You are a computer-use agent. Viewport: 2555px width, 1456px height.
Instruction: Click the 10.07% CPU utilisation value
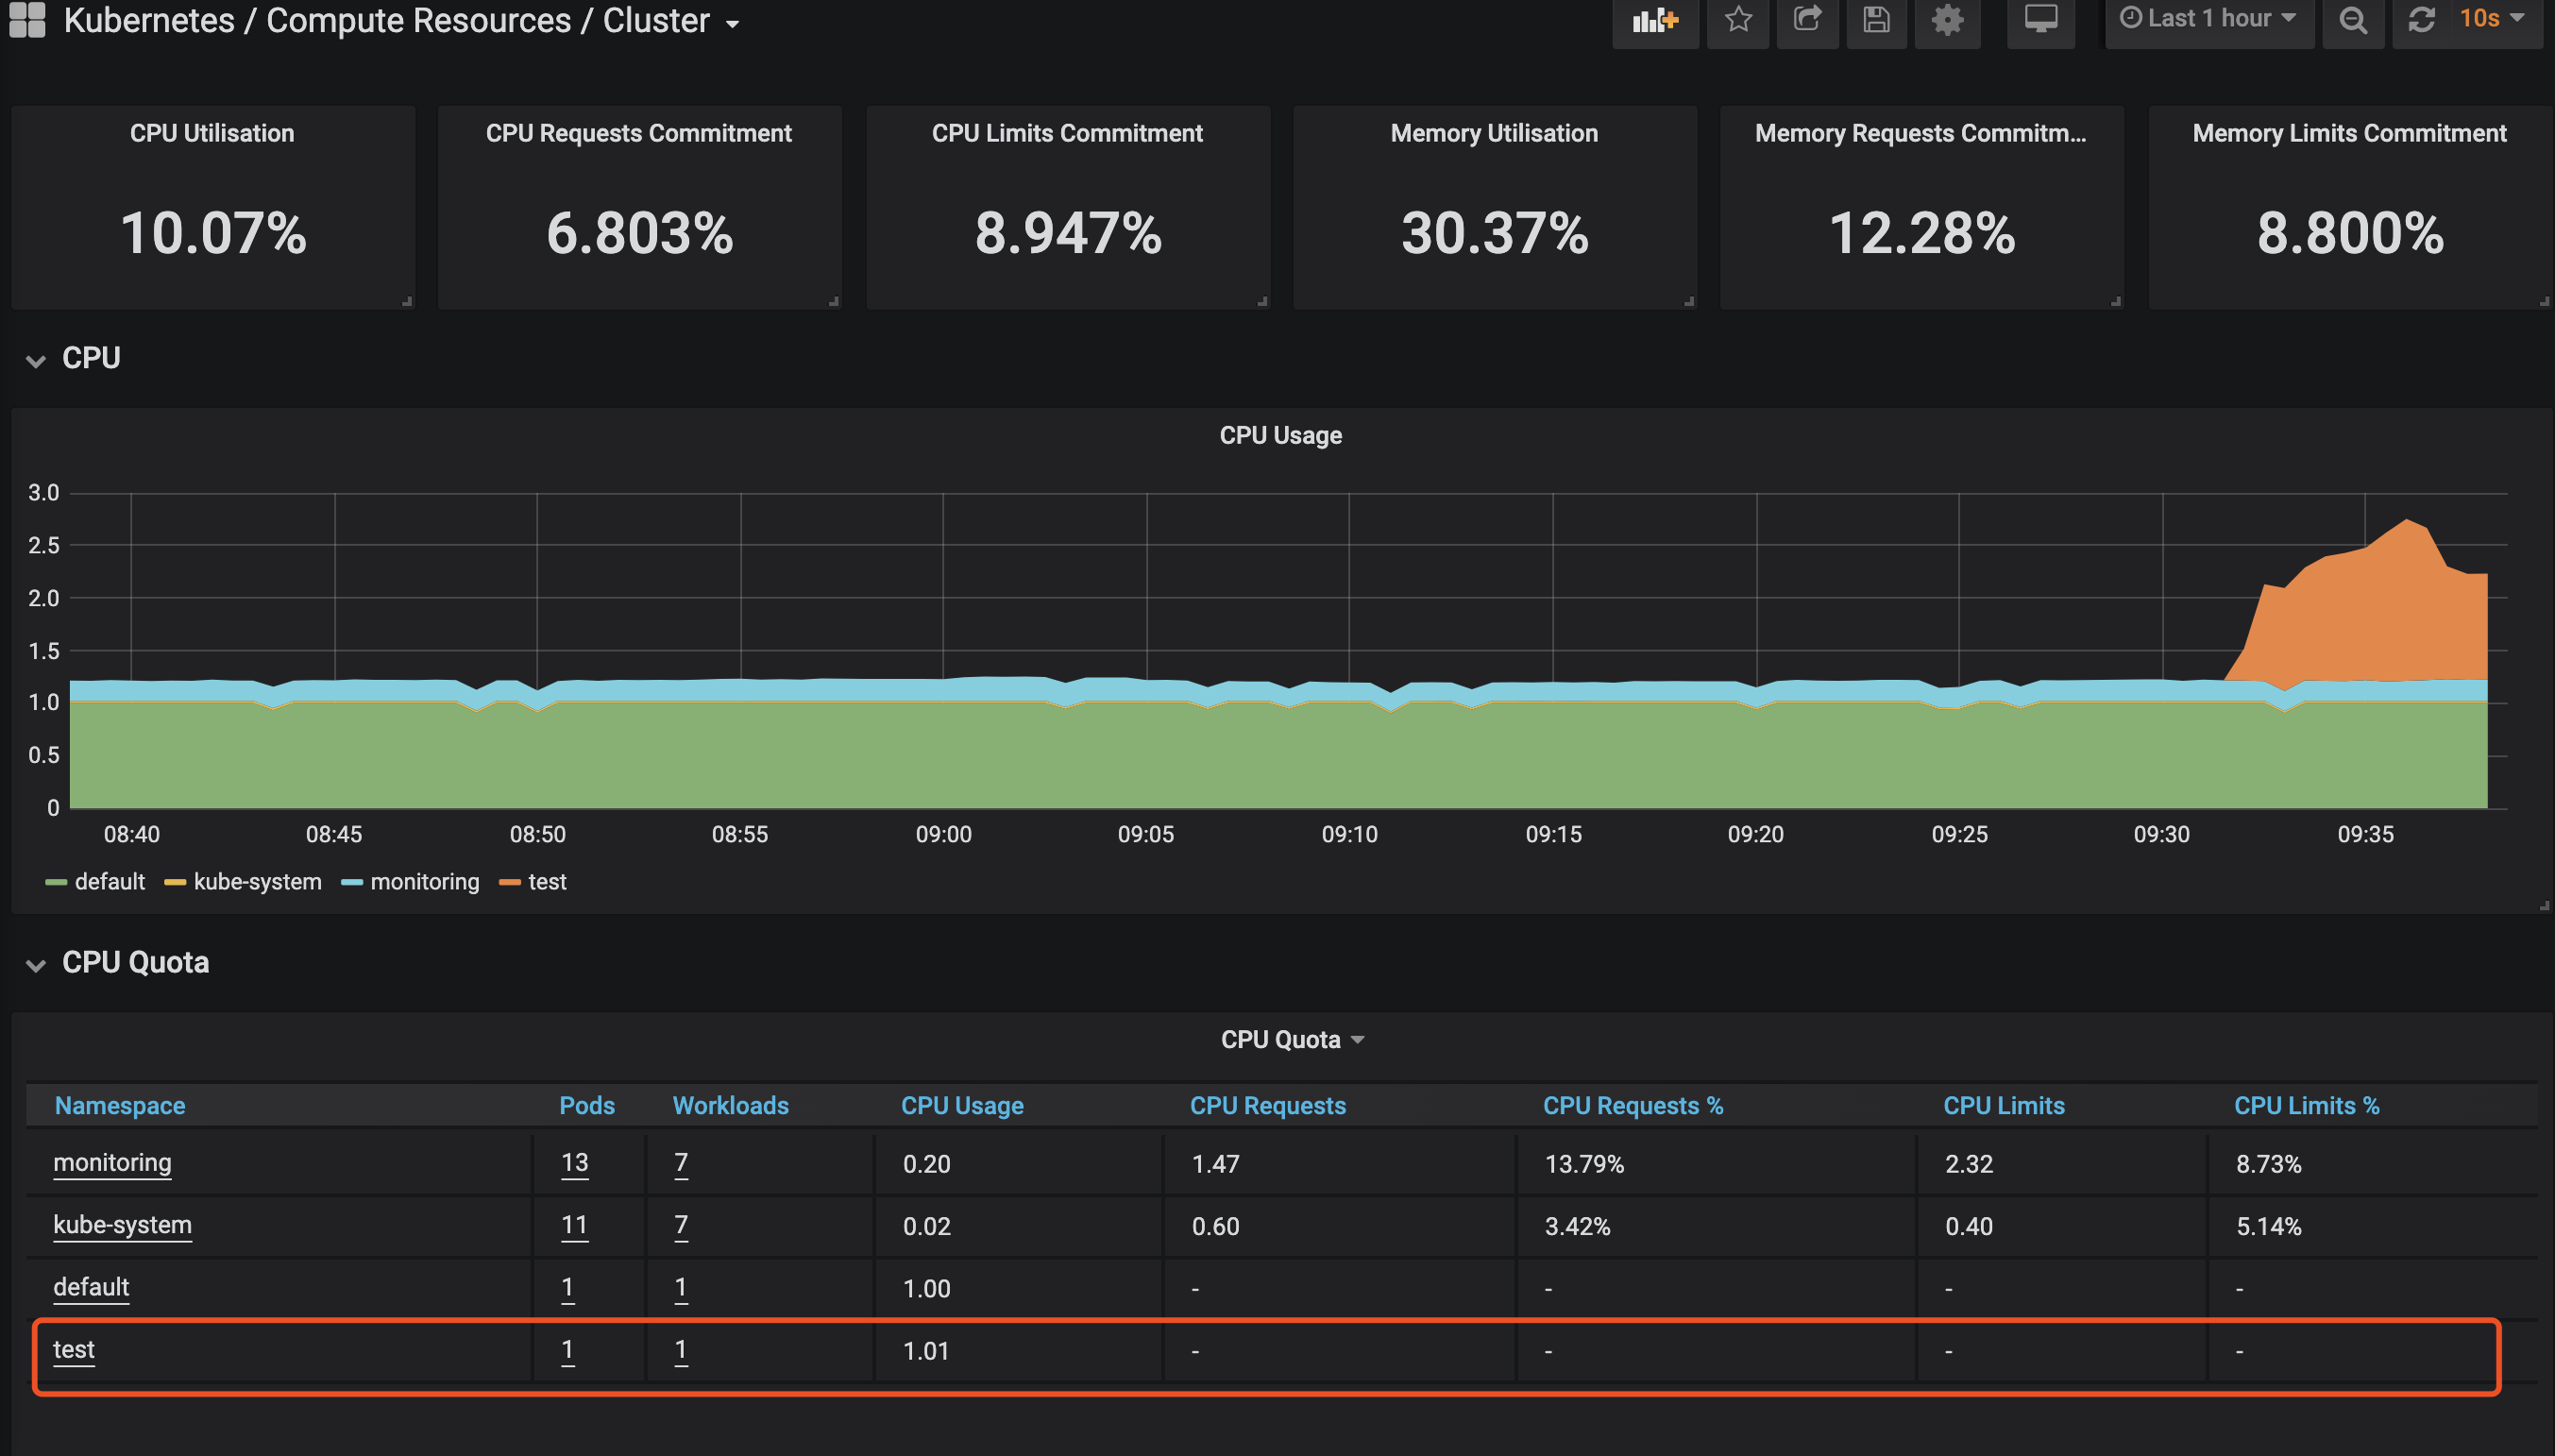pyautogui.click(x=213, y=233)
